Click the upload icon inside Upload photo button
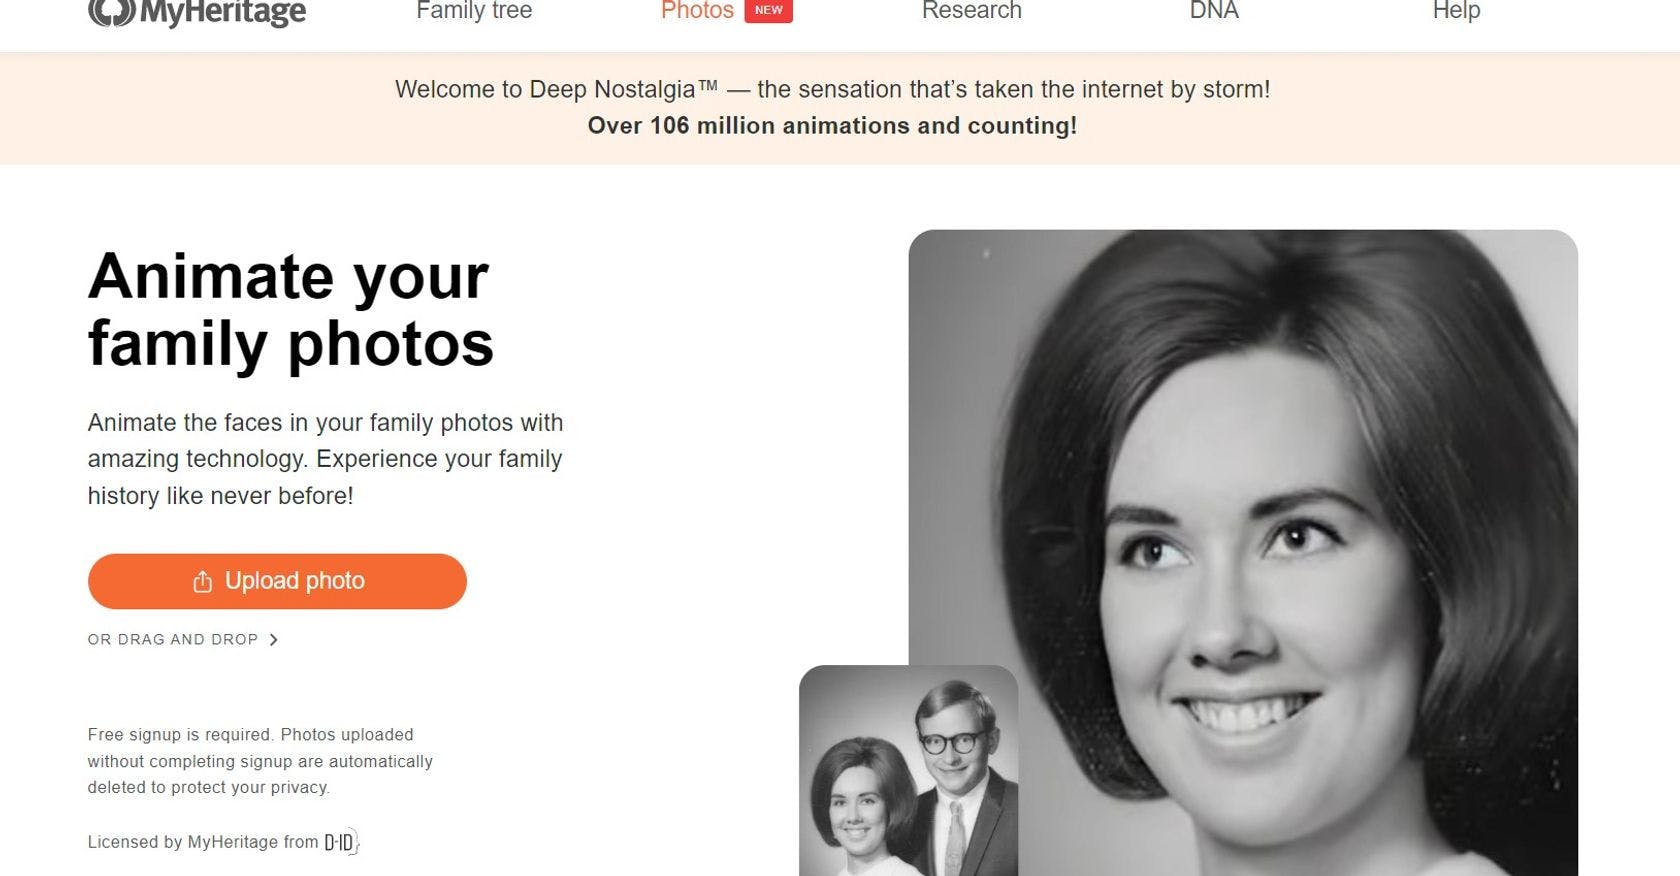Image resolution: width=1680 pixels, height=876 pixels. coord(202,582)
